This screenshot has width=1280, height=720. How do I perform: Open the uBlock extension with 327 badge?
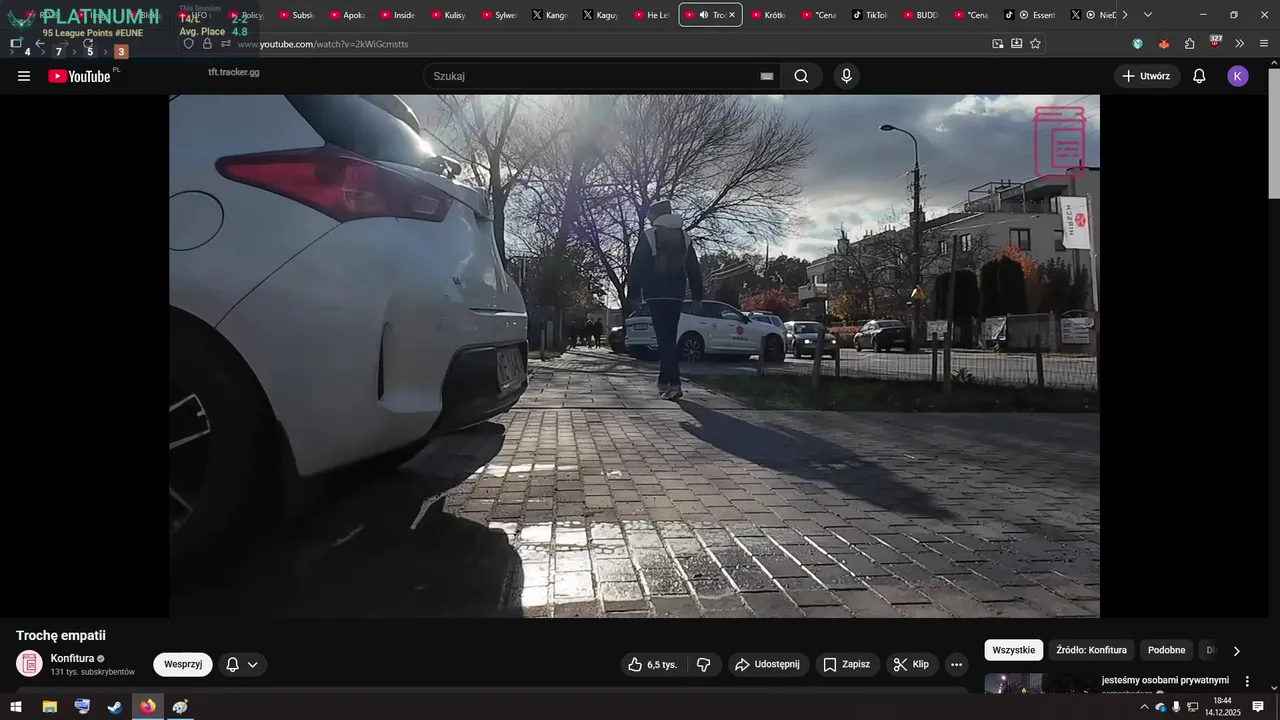(1215, 42)
